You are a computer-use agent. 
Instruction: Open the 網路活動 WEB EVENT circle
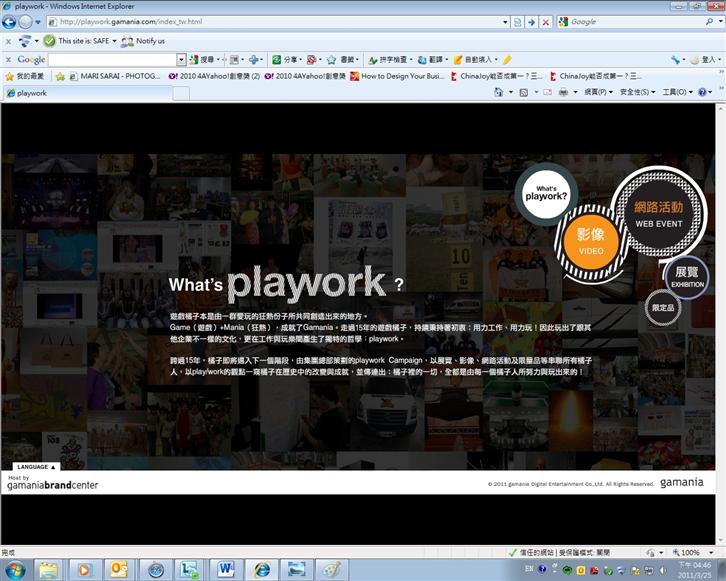coord(658,213)
